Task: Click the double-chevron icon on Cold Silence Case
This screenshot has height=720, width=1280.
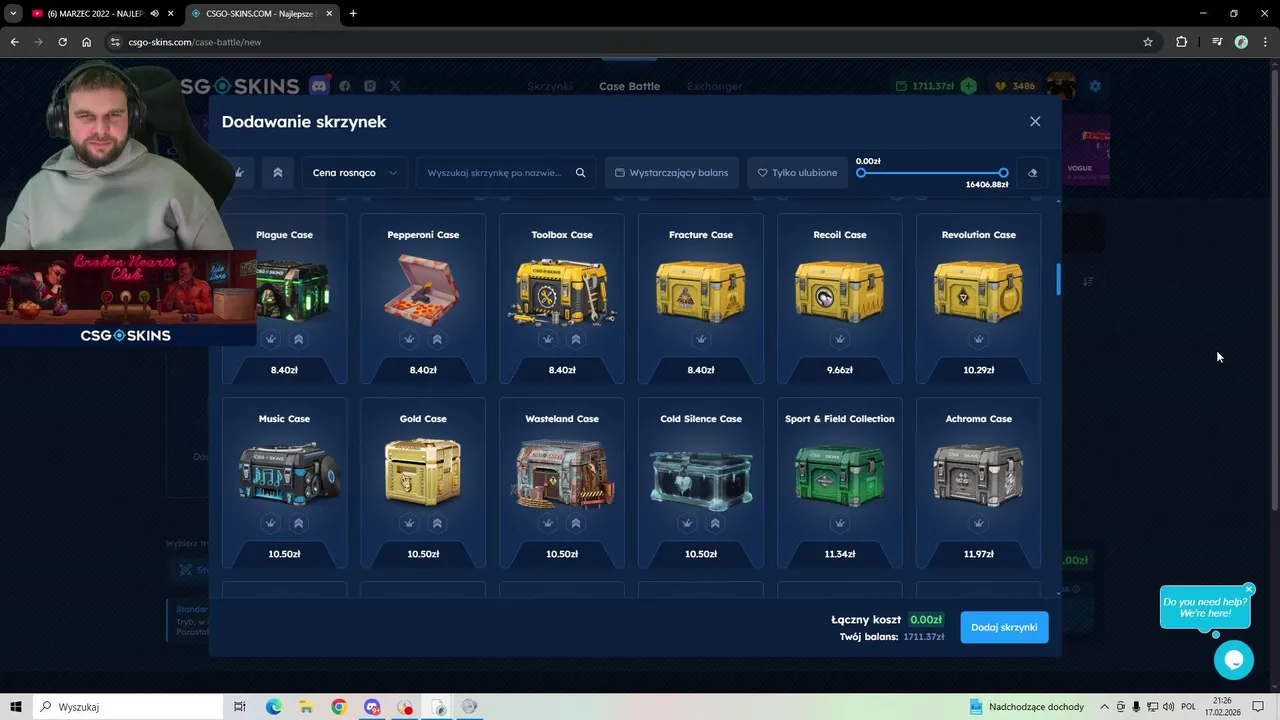Action: 715,523
